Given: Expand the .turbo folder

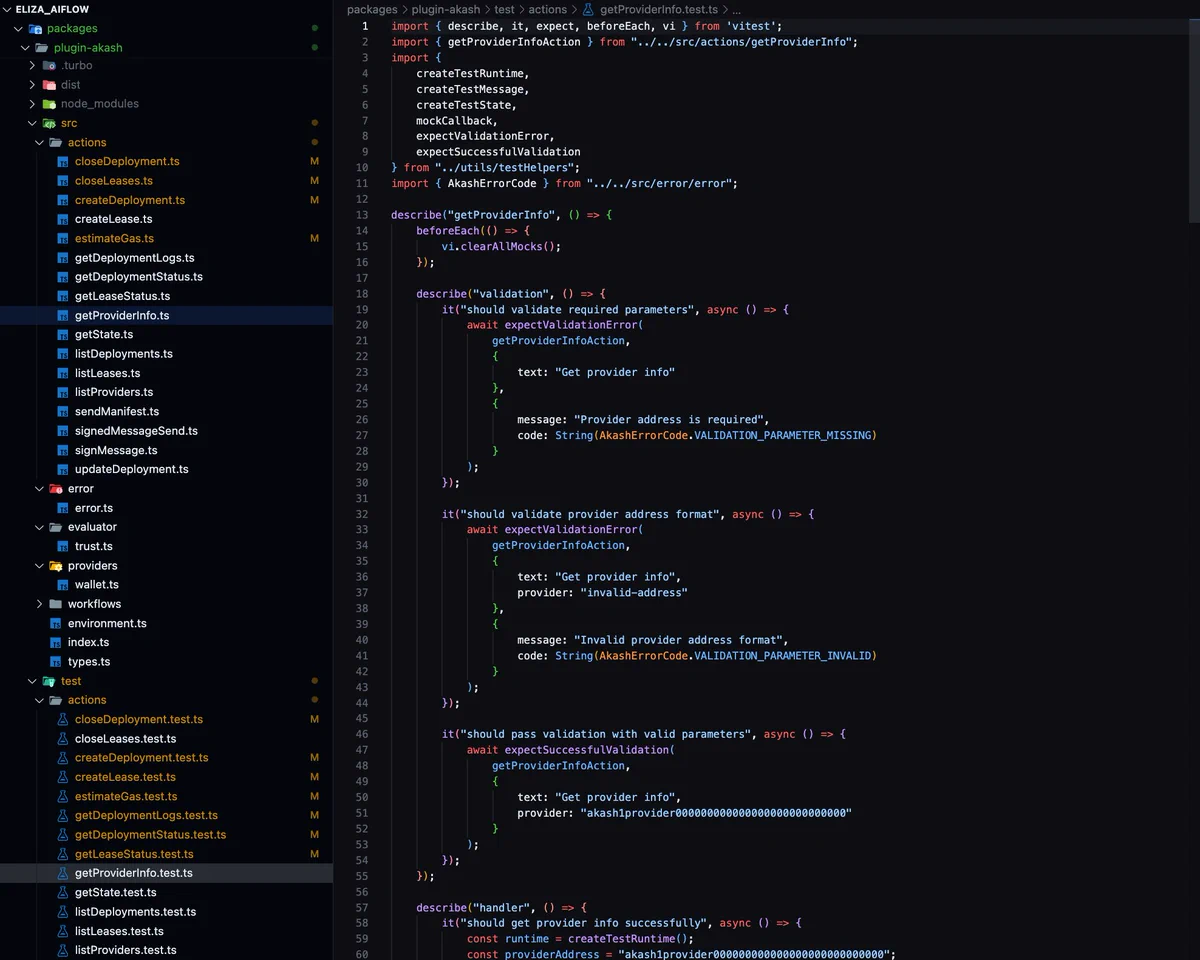Looking at the screenshot, I should [x=33, y=66].
